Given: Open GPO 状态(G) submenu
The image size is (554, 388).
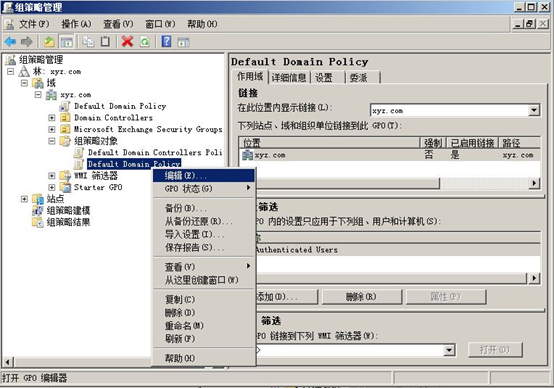Looking at the screenshot, I should point(204,188).
